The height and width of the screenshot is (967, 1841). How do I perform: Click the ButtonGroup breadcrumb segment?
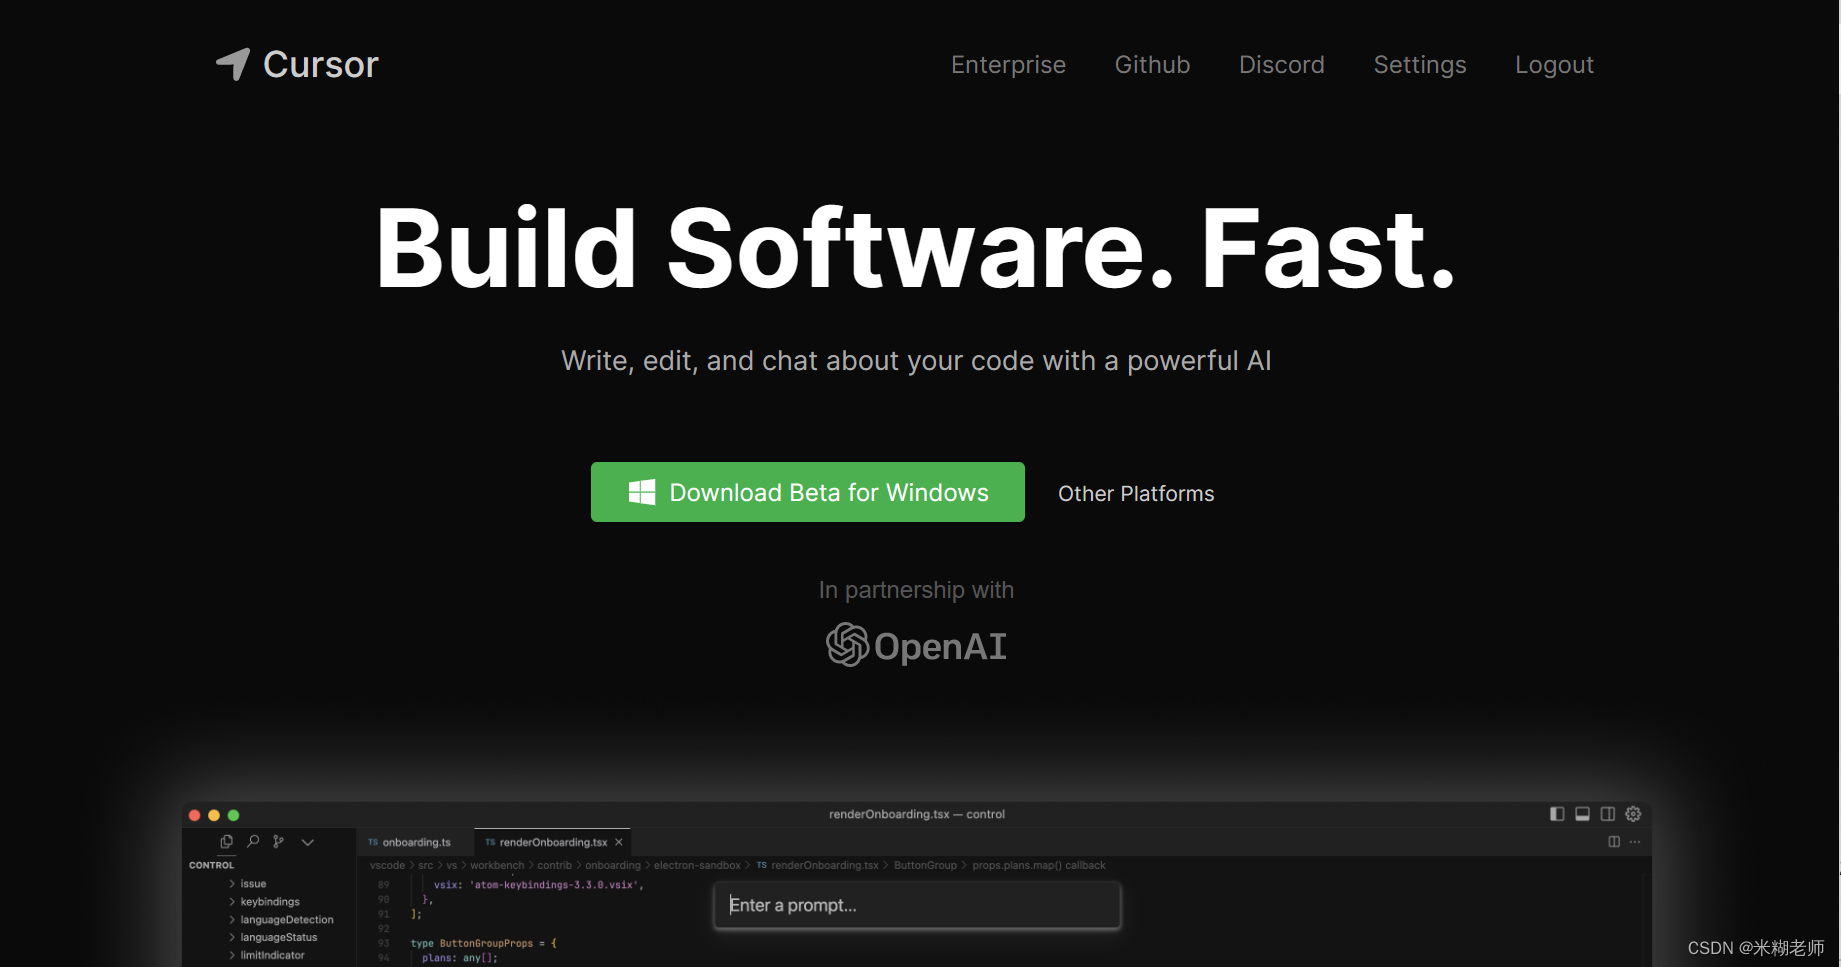pos(925,866)
